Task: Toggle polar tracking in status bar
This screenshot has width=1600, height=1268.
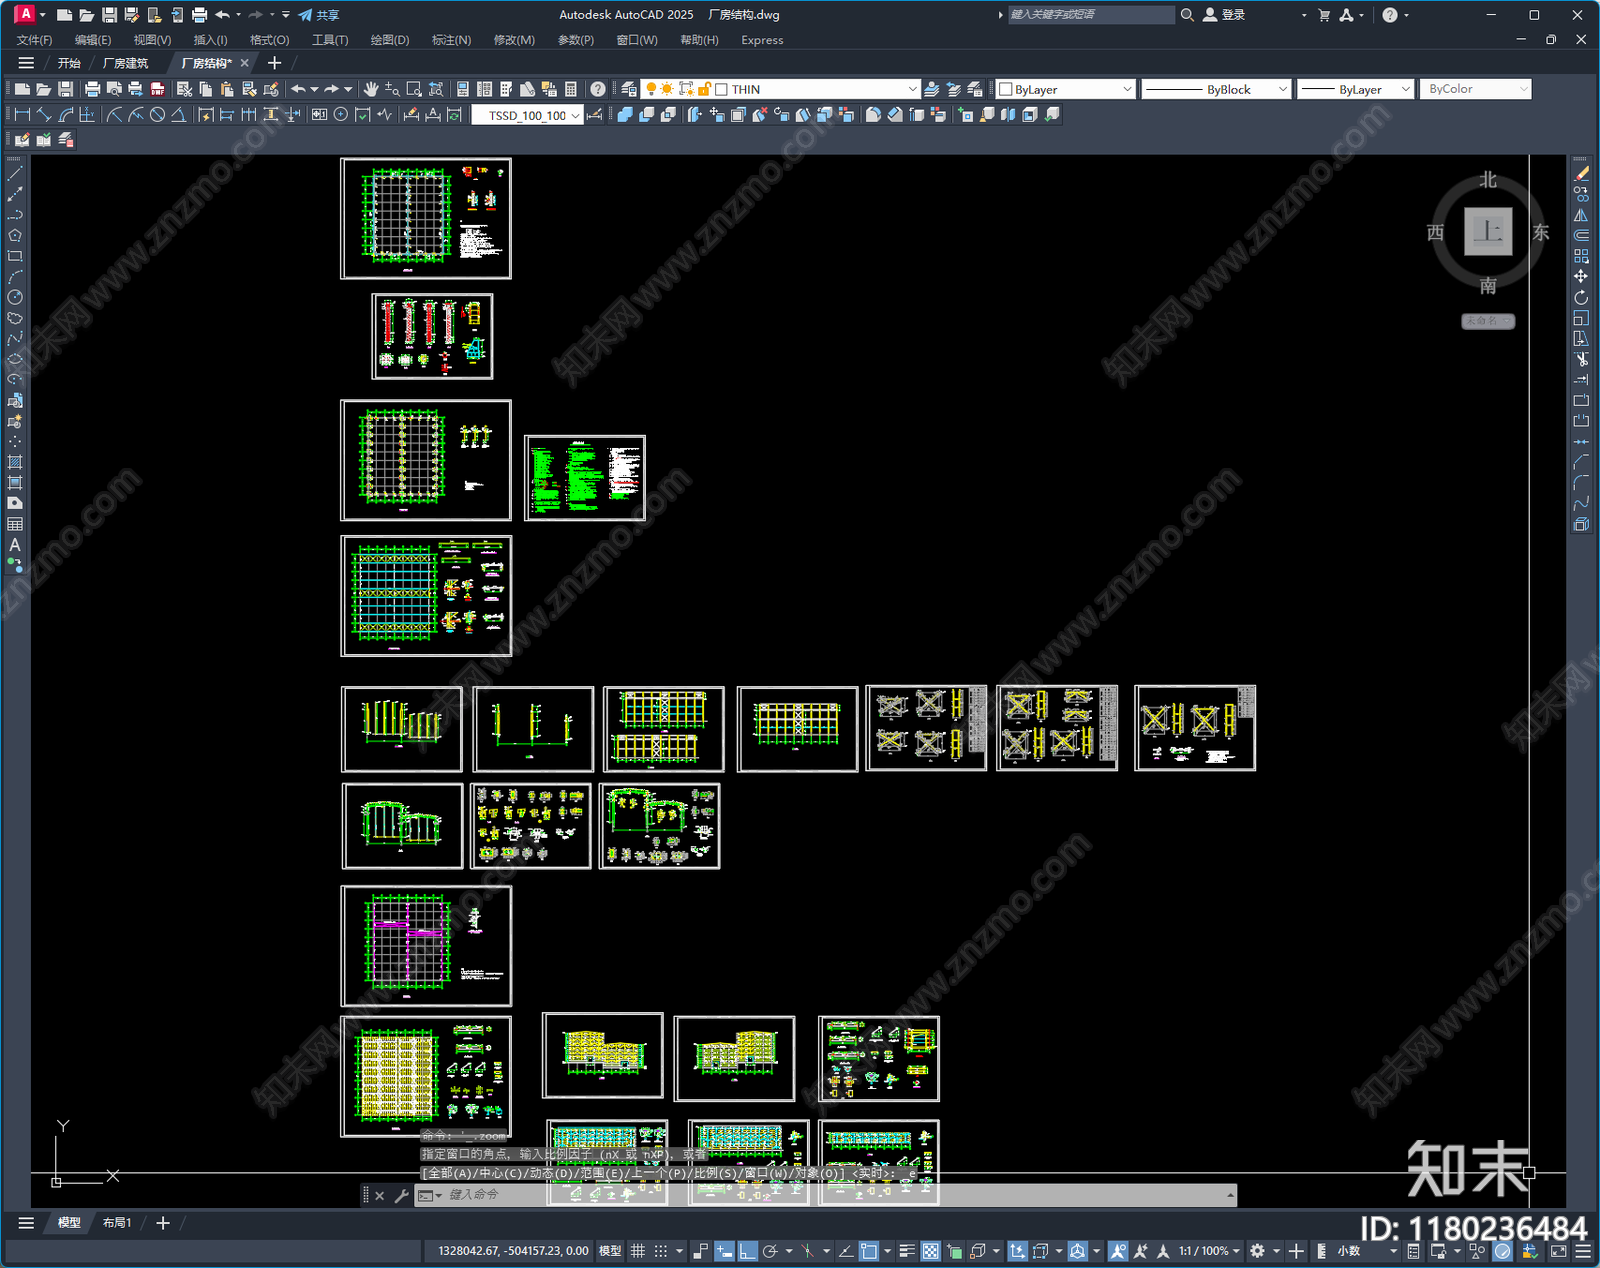Action: pyautogui.click(x=770, y=1251)
